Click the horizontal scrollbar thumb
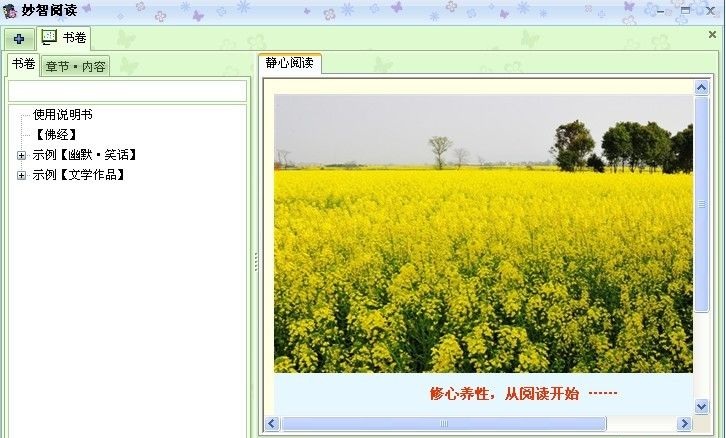The height and width of the screenshot is (438, 726). [x=444, y=423]
